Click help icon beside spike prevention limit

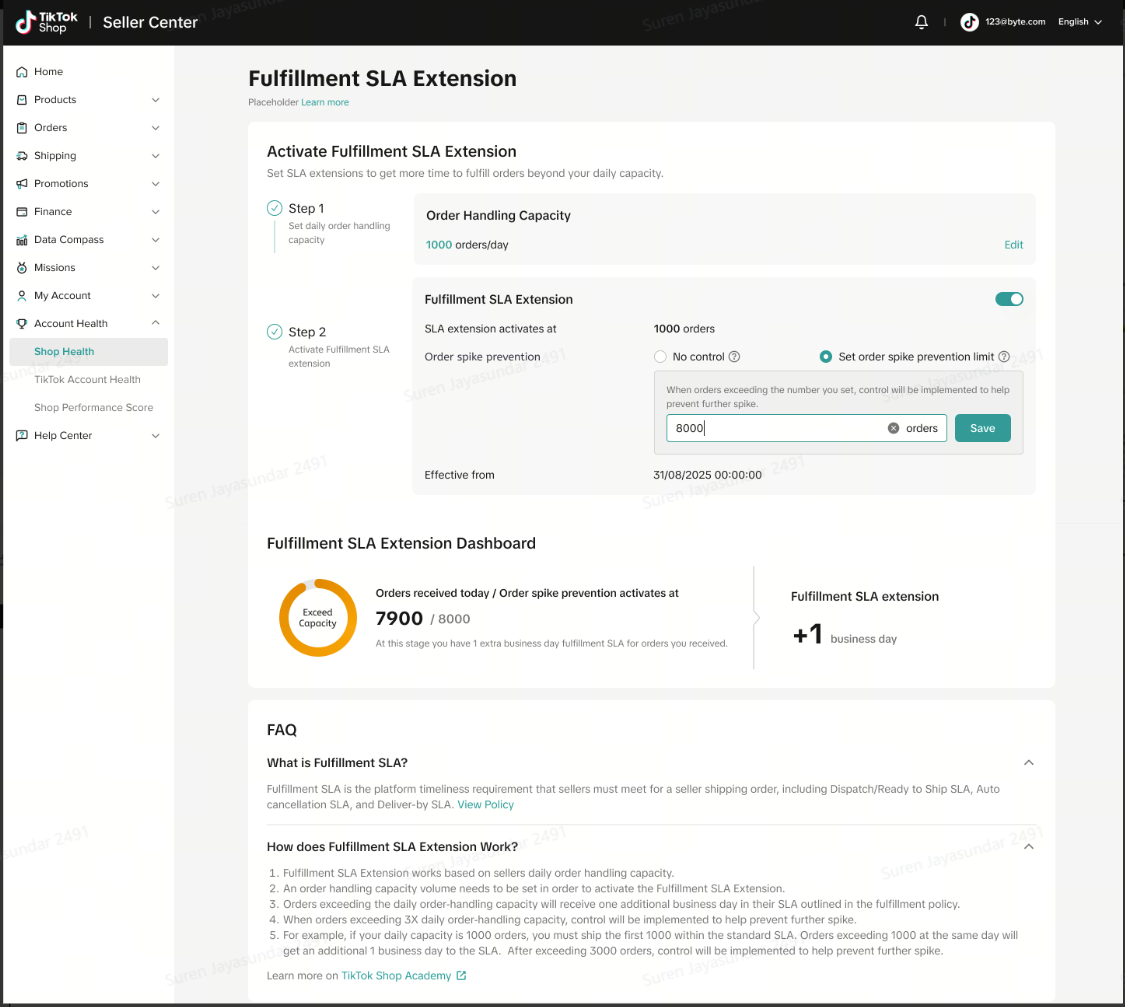click(x=1003, y=357)
